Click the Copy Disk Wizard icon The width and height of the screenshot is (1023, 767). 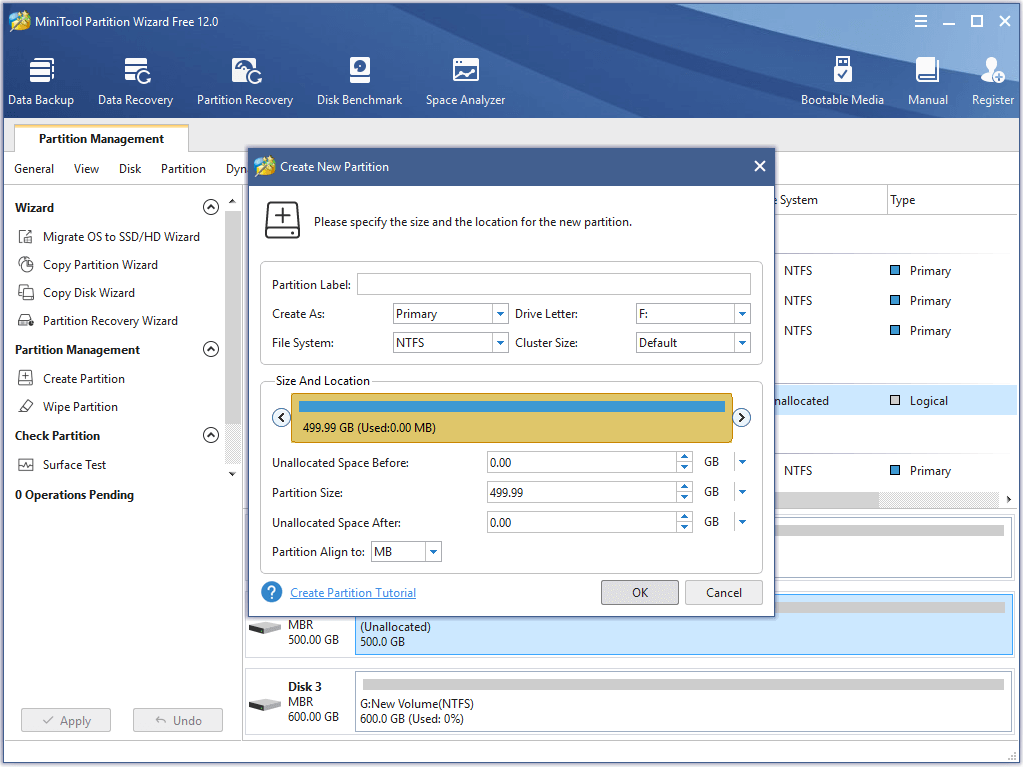click(x=25, y=293)
